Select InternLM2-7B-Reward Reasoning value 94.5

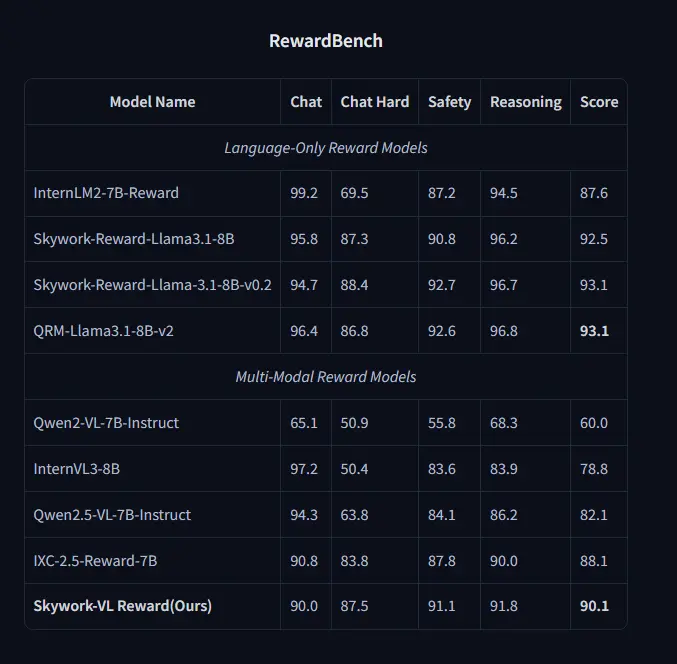[x=504, y=193]
